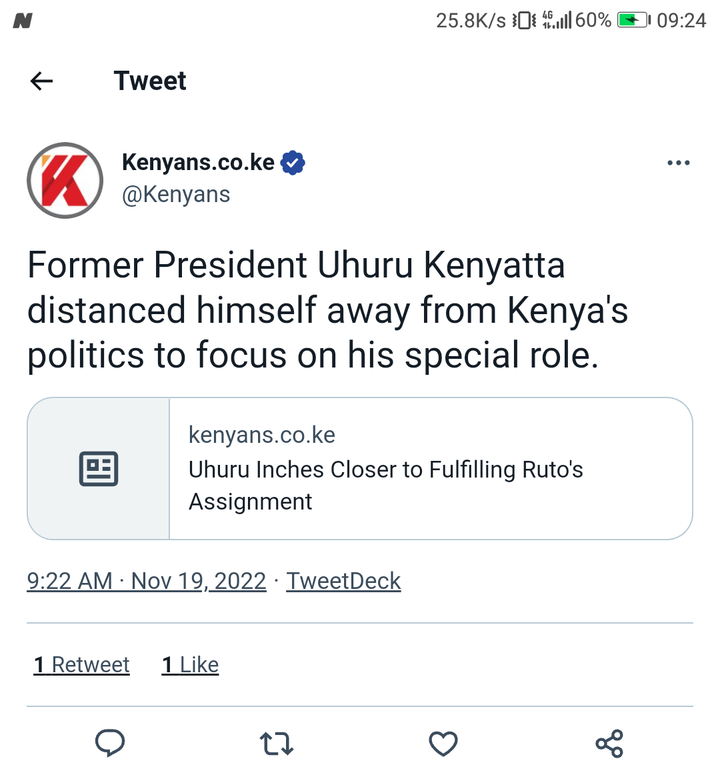Image resolution: width=720 pixels, height=777 pixels.
Task: Open Kenyans.co.ke profile picture
Action: pyautogui.click(x=65, y=180)
